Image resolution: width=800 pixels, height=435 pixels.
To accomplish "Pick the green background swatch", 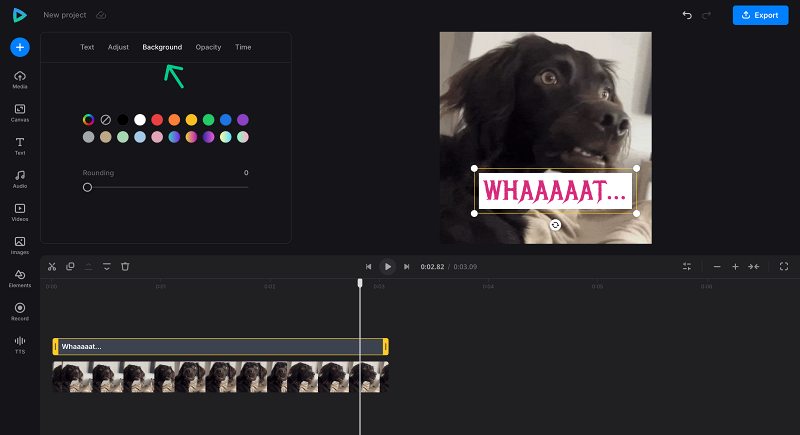I will (209, 120).
